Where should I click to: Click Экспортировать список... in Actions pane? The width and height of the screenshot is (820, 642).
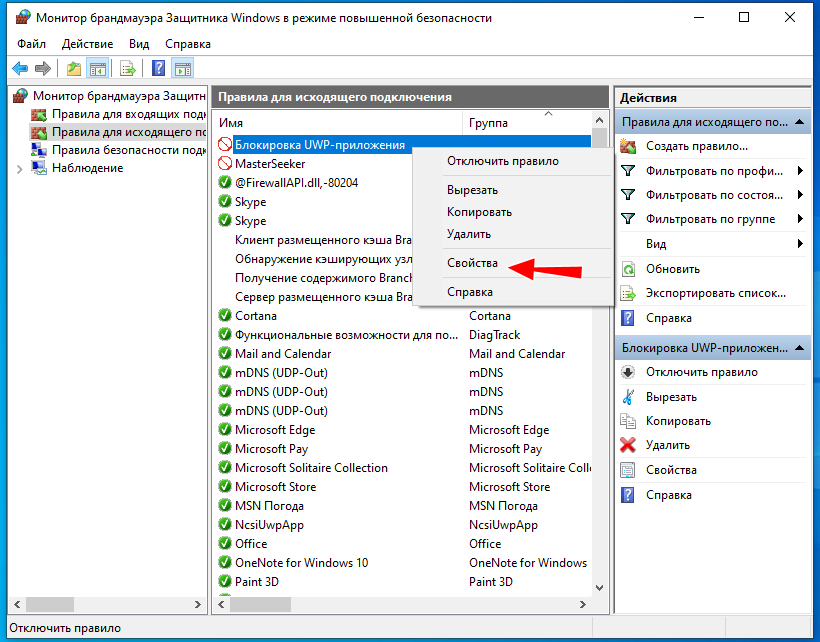tap(715, 293)
